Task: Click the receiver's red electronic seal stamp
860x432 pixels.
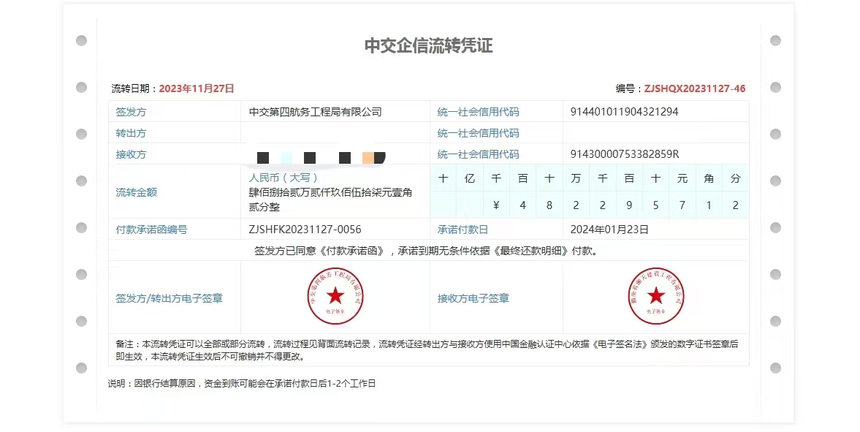Action: 656,297
